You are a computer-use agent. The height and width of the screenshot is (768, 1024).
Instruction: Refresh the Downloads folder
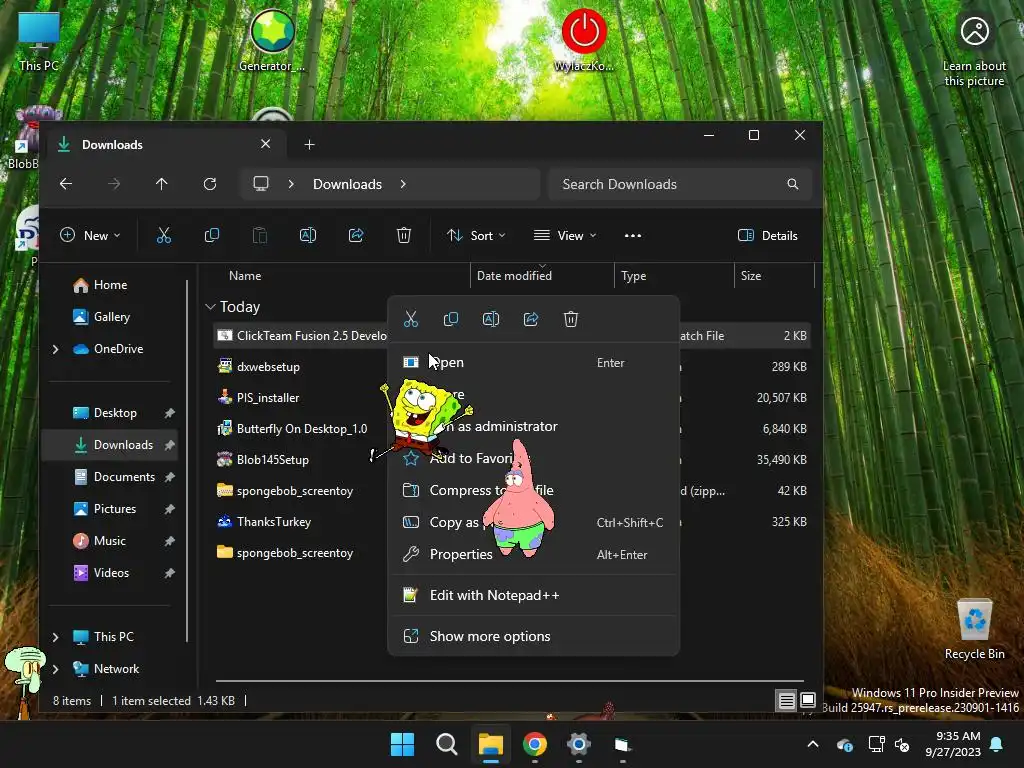pyautogui.click(x=210, y=184)
